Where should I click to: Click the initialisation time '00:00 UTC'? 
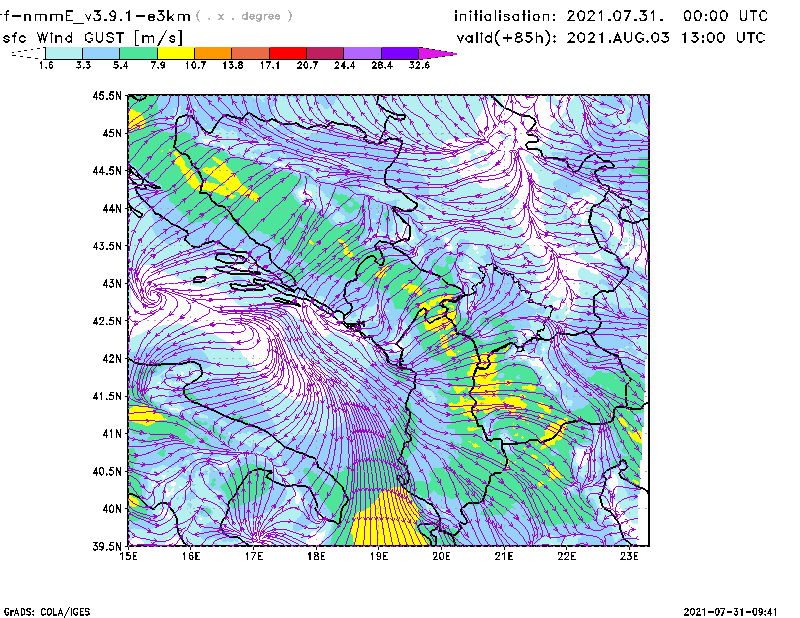[725, 16]
